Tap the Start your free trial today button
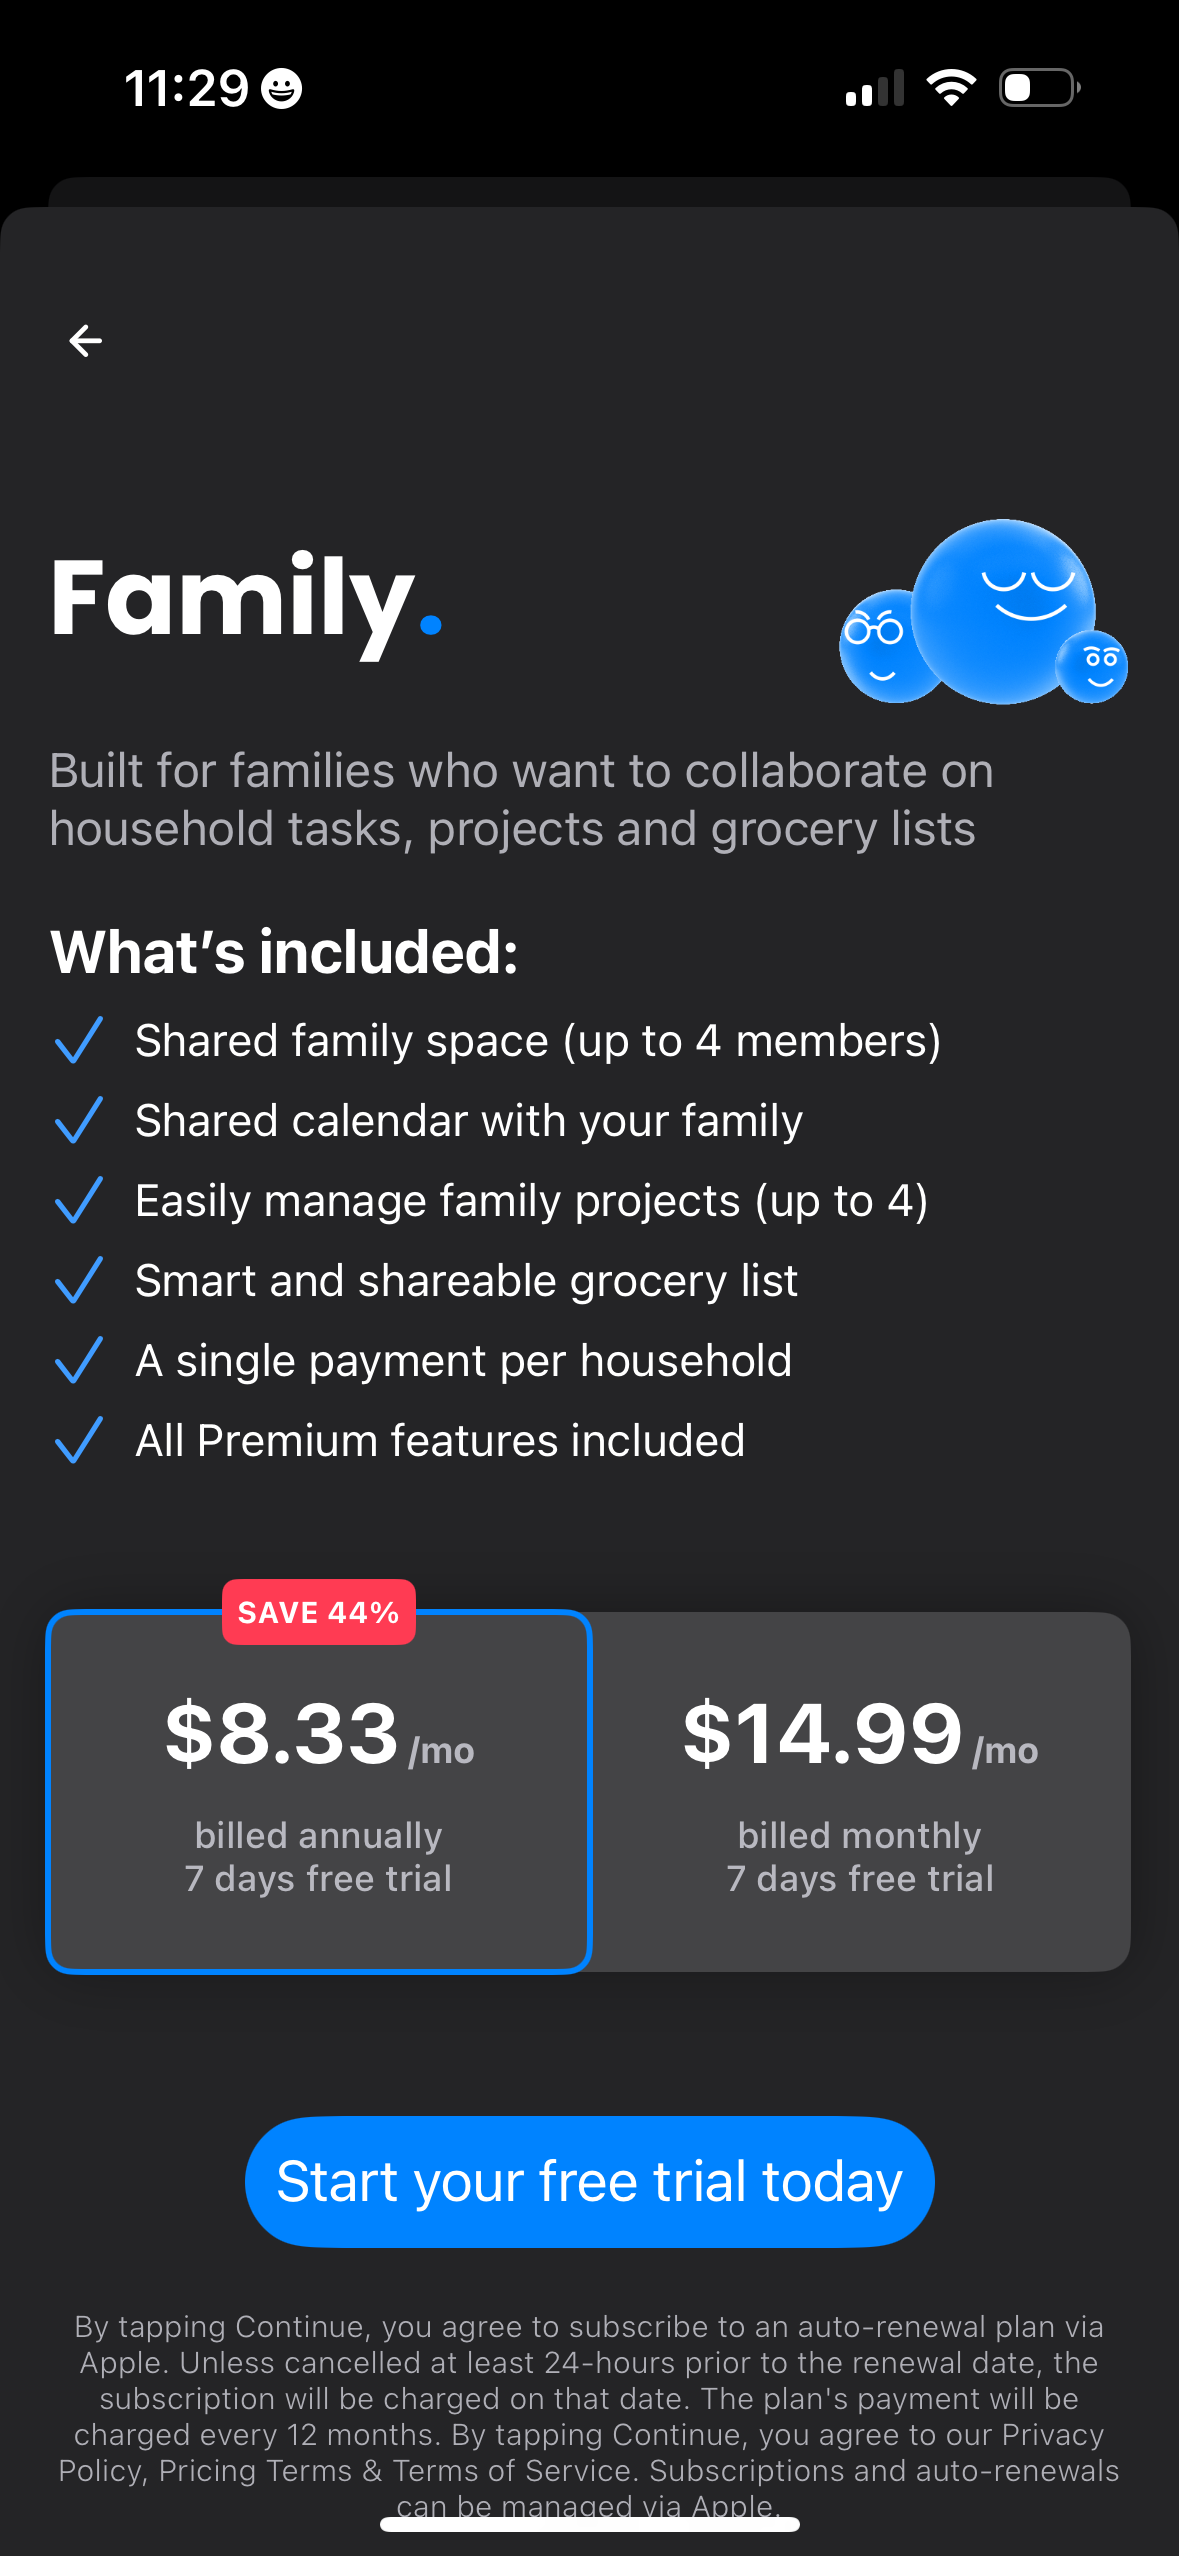 (589, 2180)
